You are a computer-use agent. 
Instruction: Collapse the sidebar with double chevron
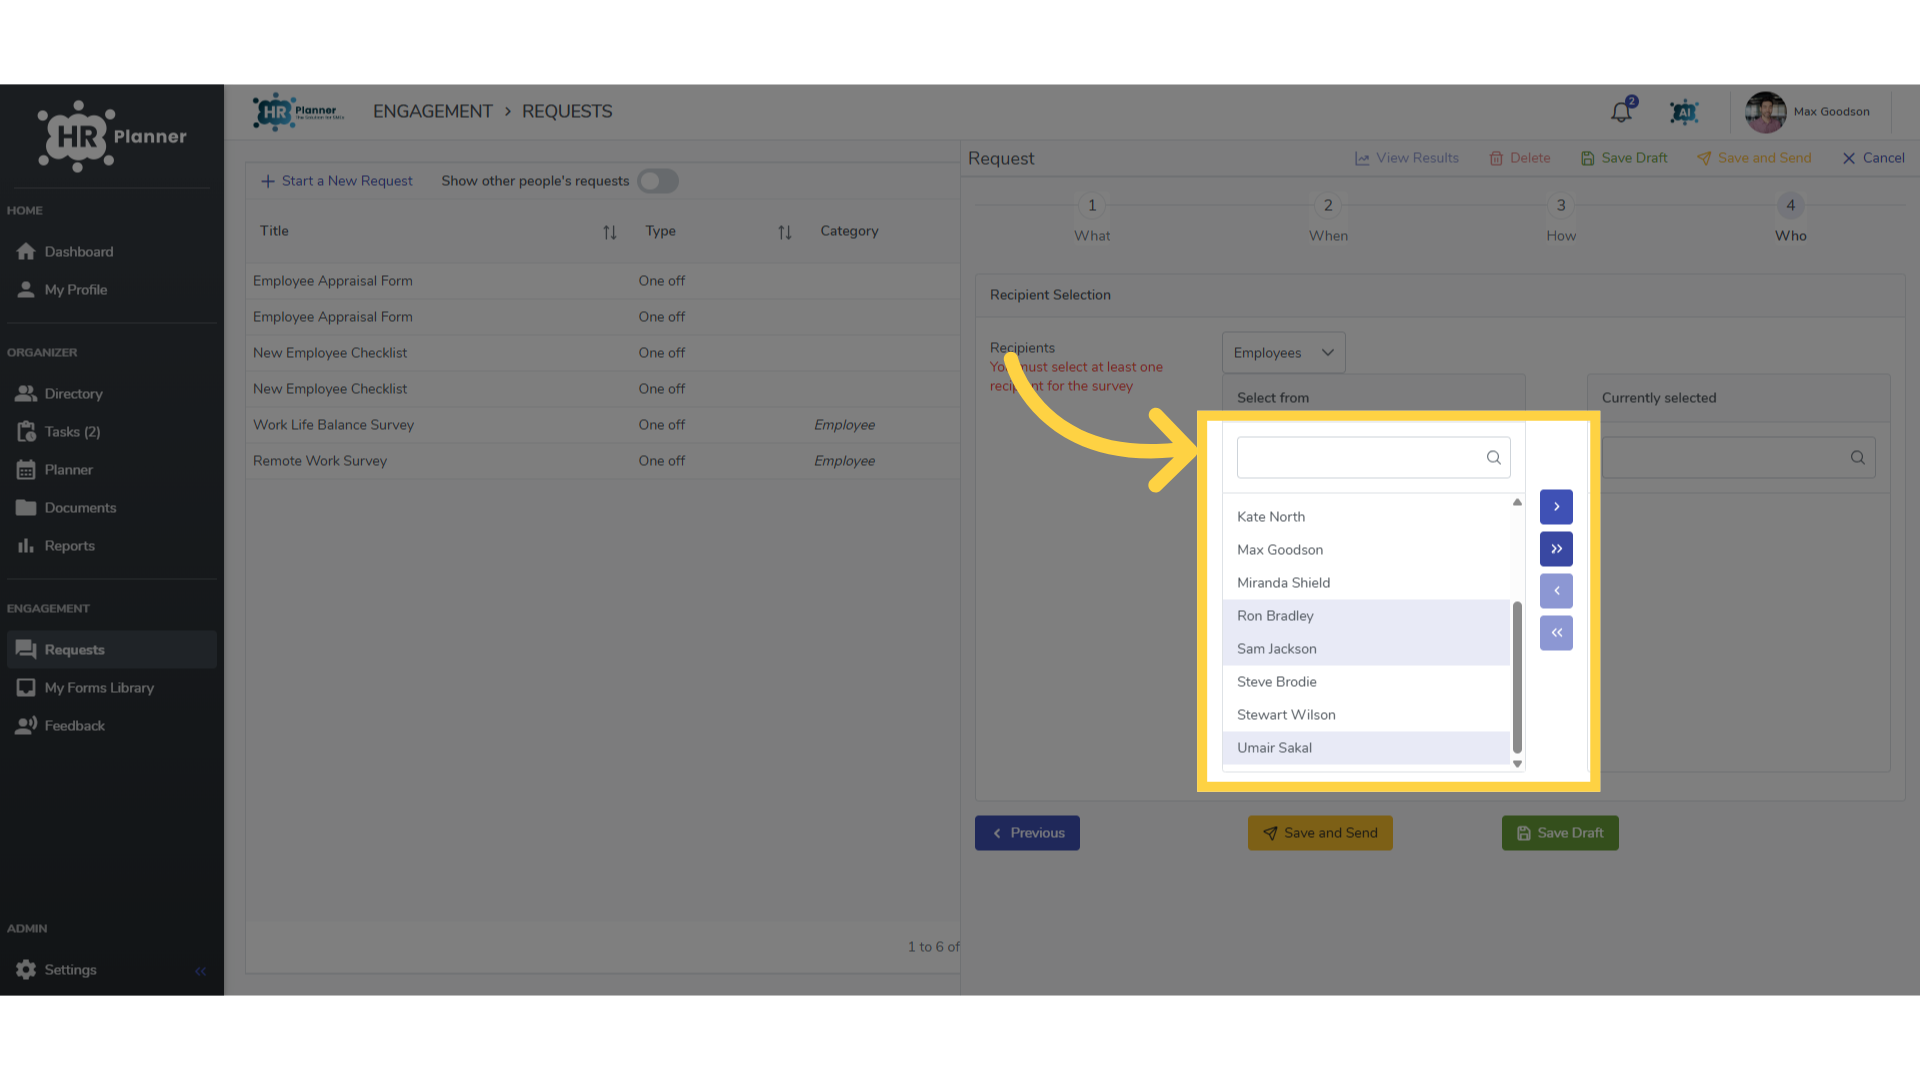tap(200, 971)
